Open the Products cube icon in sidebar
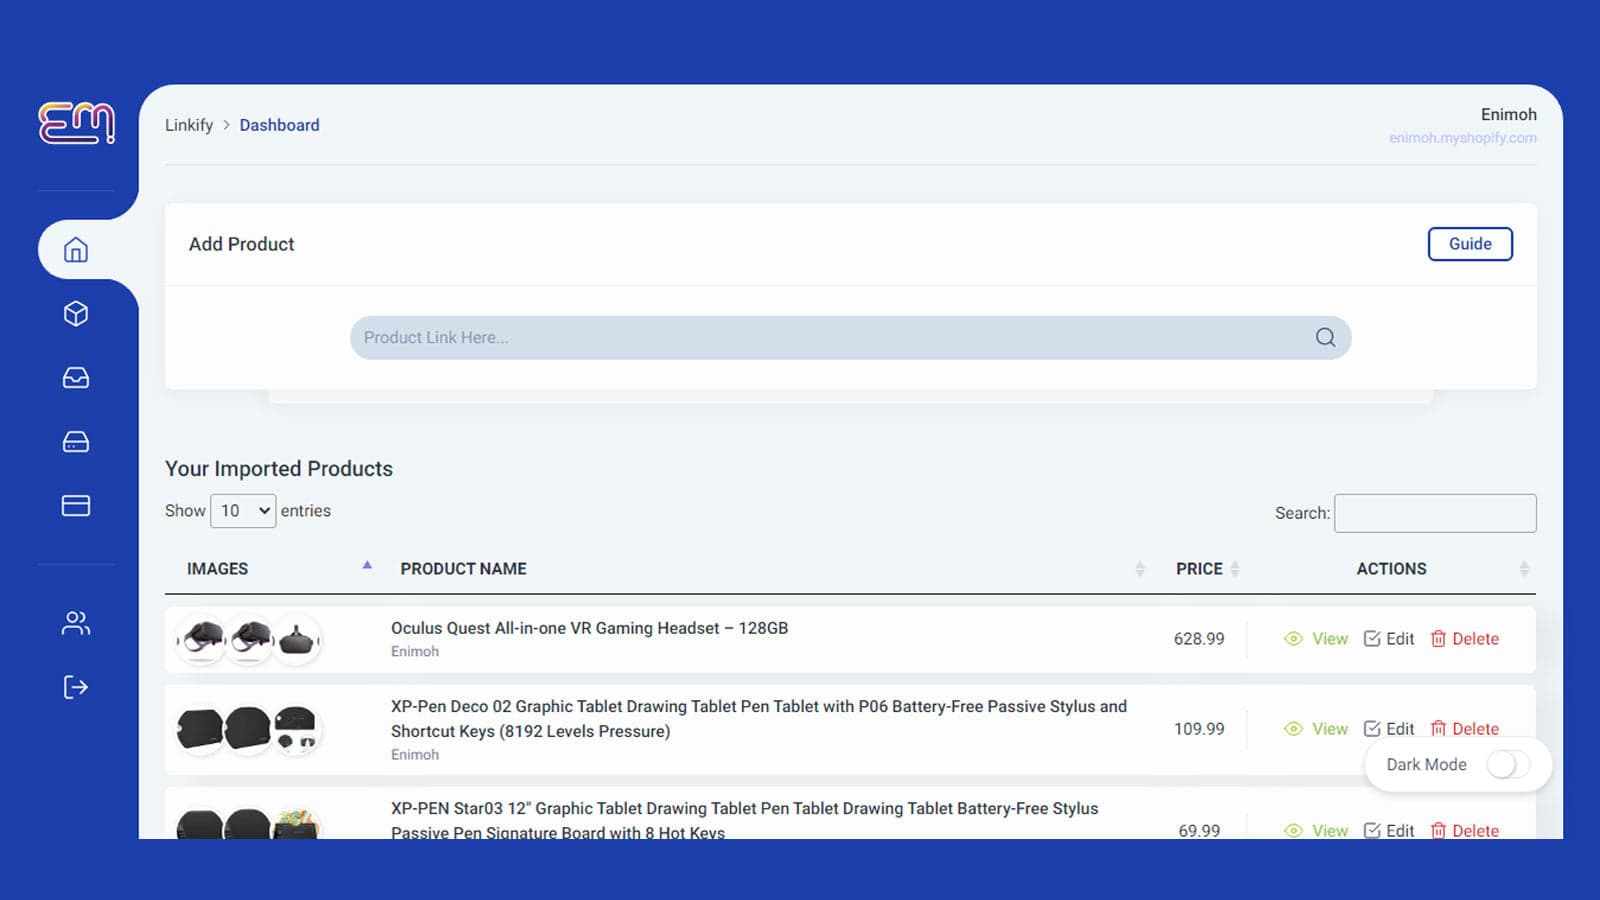Screen dimensions: 1600x900 coord(77,313)
